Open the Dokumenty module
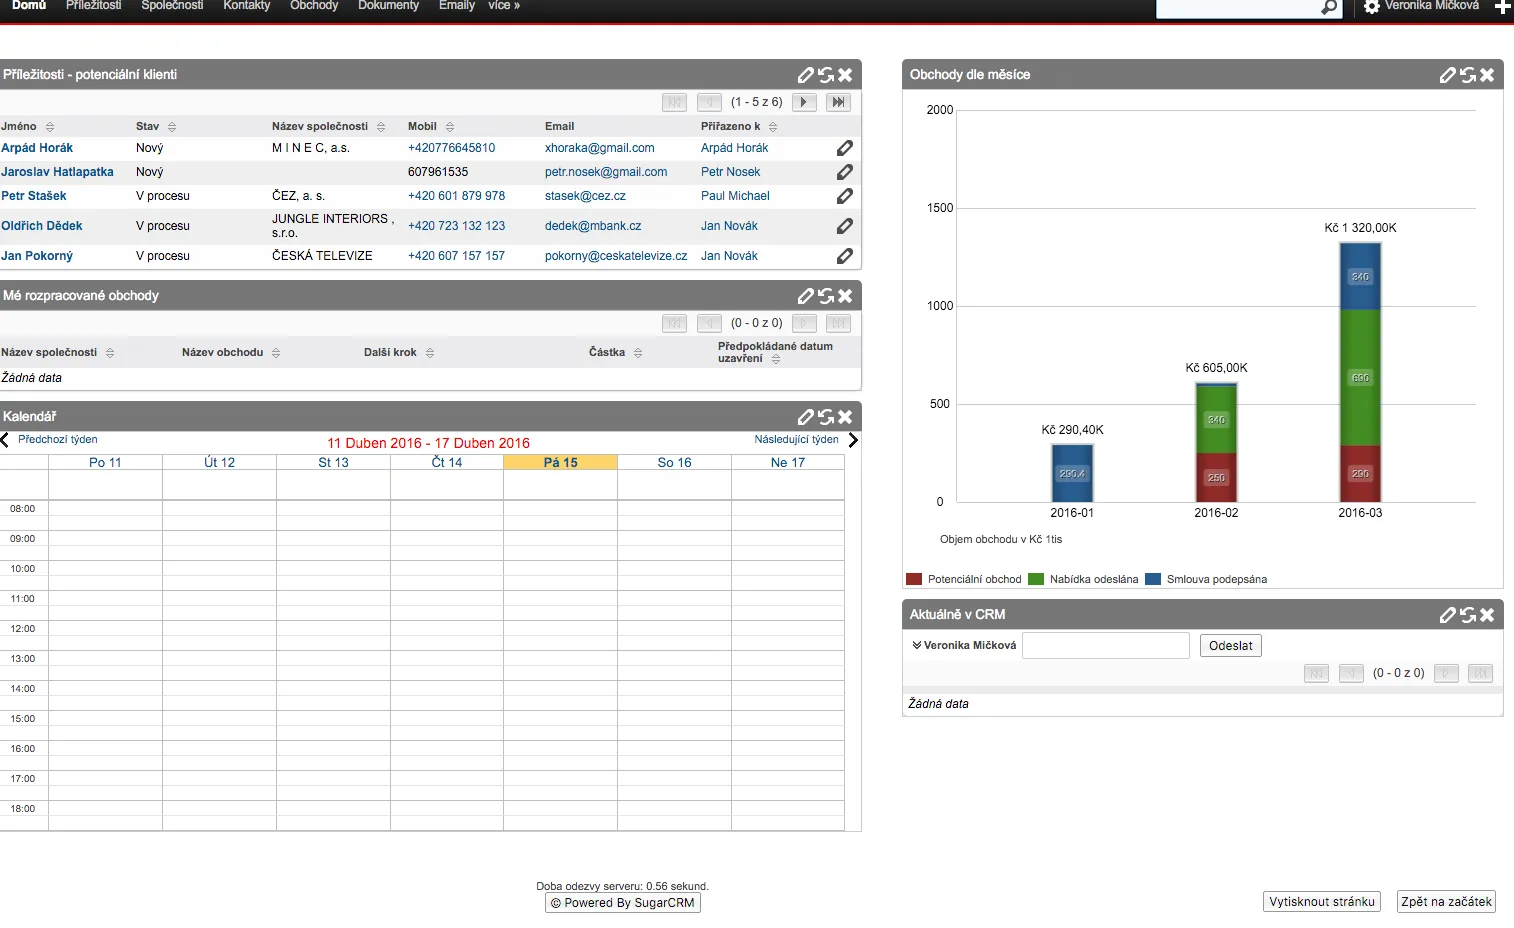 [389, 6]
